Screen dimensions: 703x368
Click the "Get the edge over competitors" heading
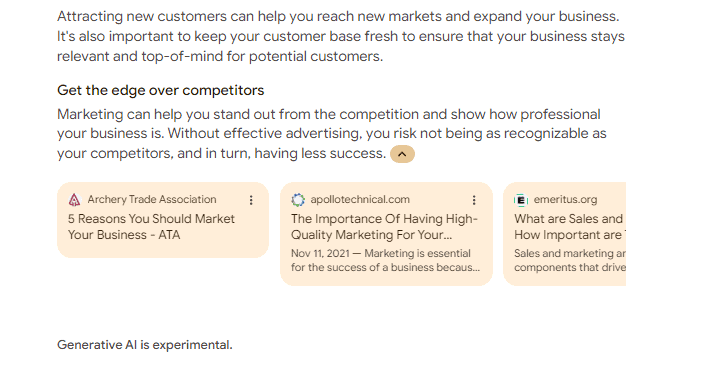[161, 91]
